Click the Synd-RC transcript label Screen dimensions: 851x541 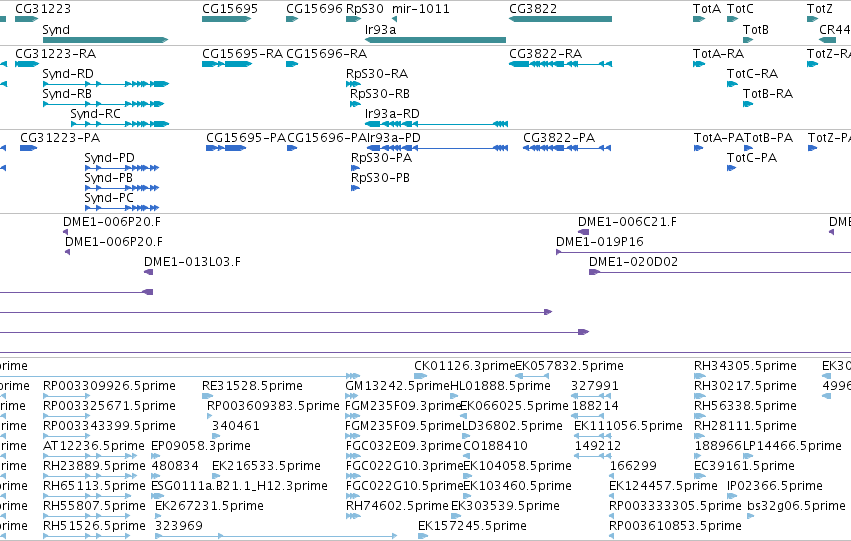96,114
